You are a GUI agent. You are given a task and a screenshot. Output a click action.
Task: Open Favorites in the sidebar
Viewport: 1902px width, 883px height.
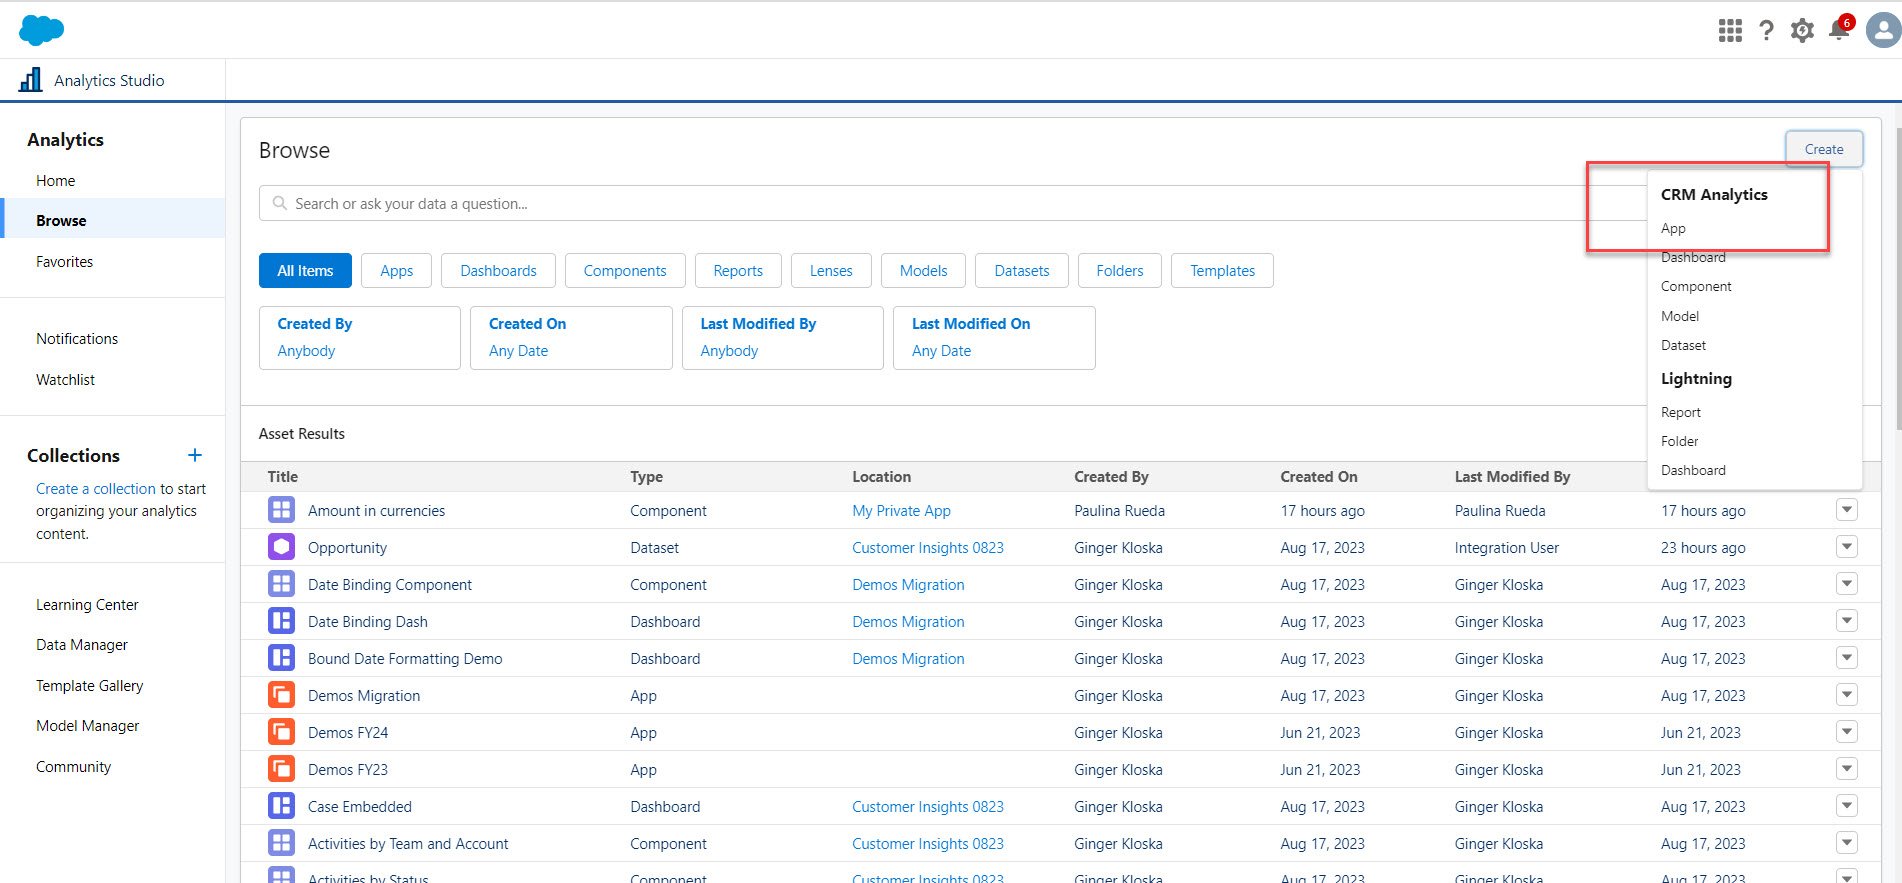[x=64, y=262]
